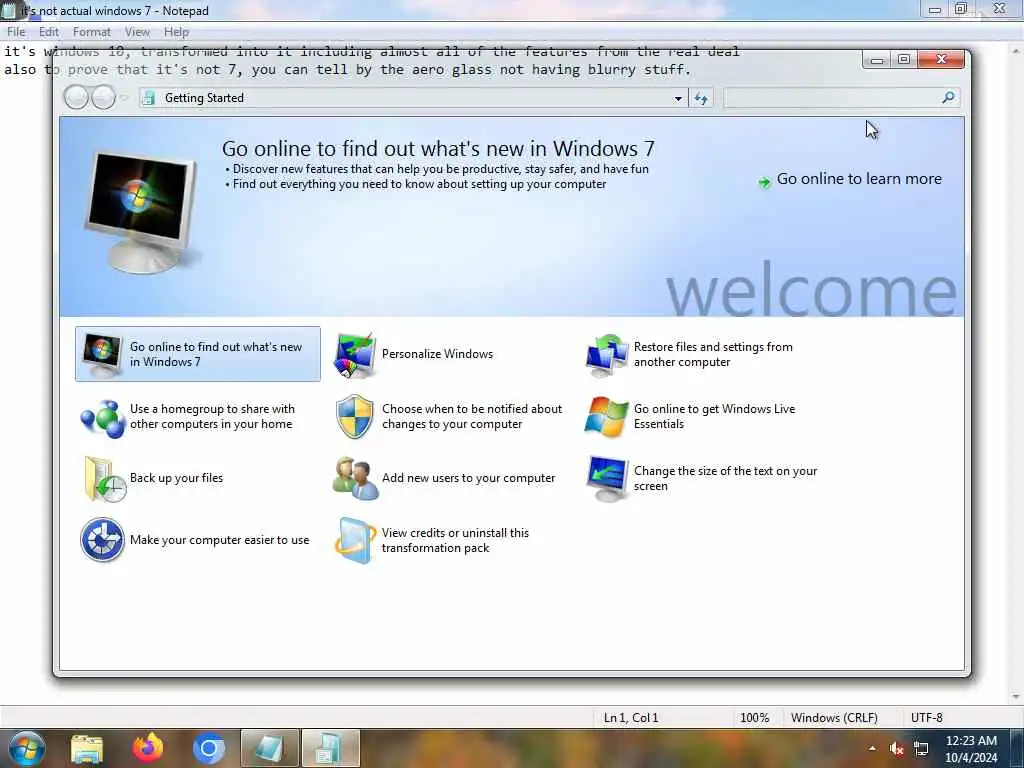Open Restore files and settings icon

[x=607, y=355]
